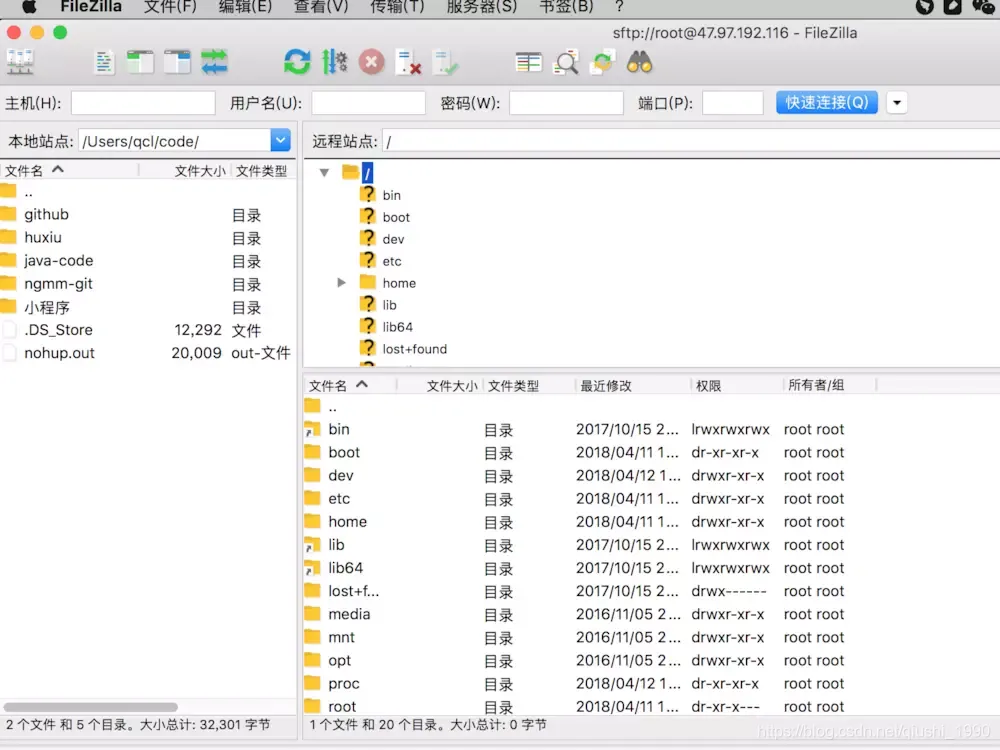Collapse the remote root folder tree node
The width and height of the screenshot is (1000, 750).
pos(324,172)
